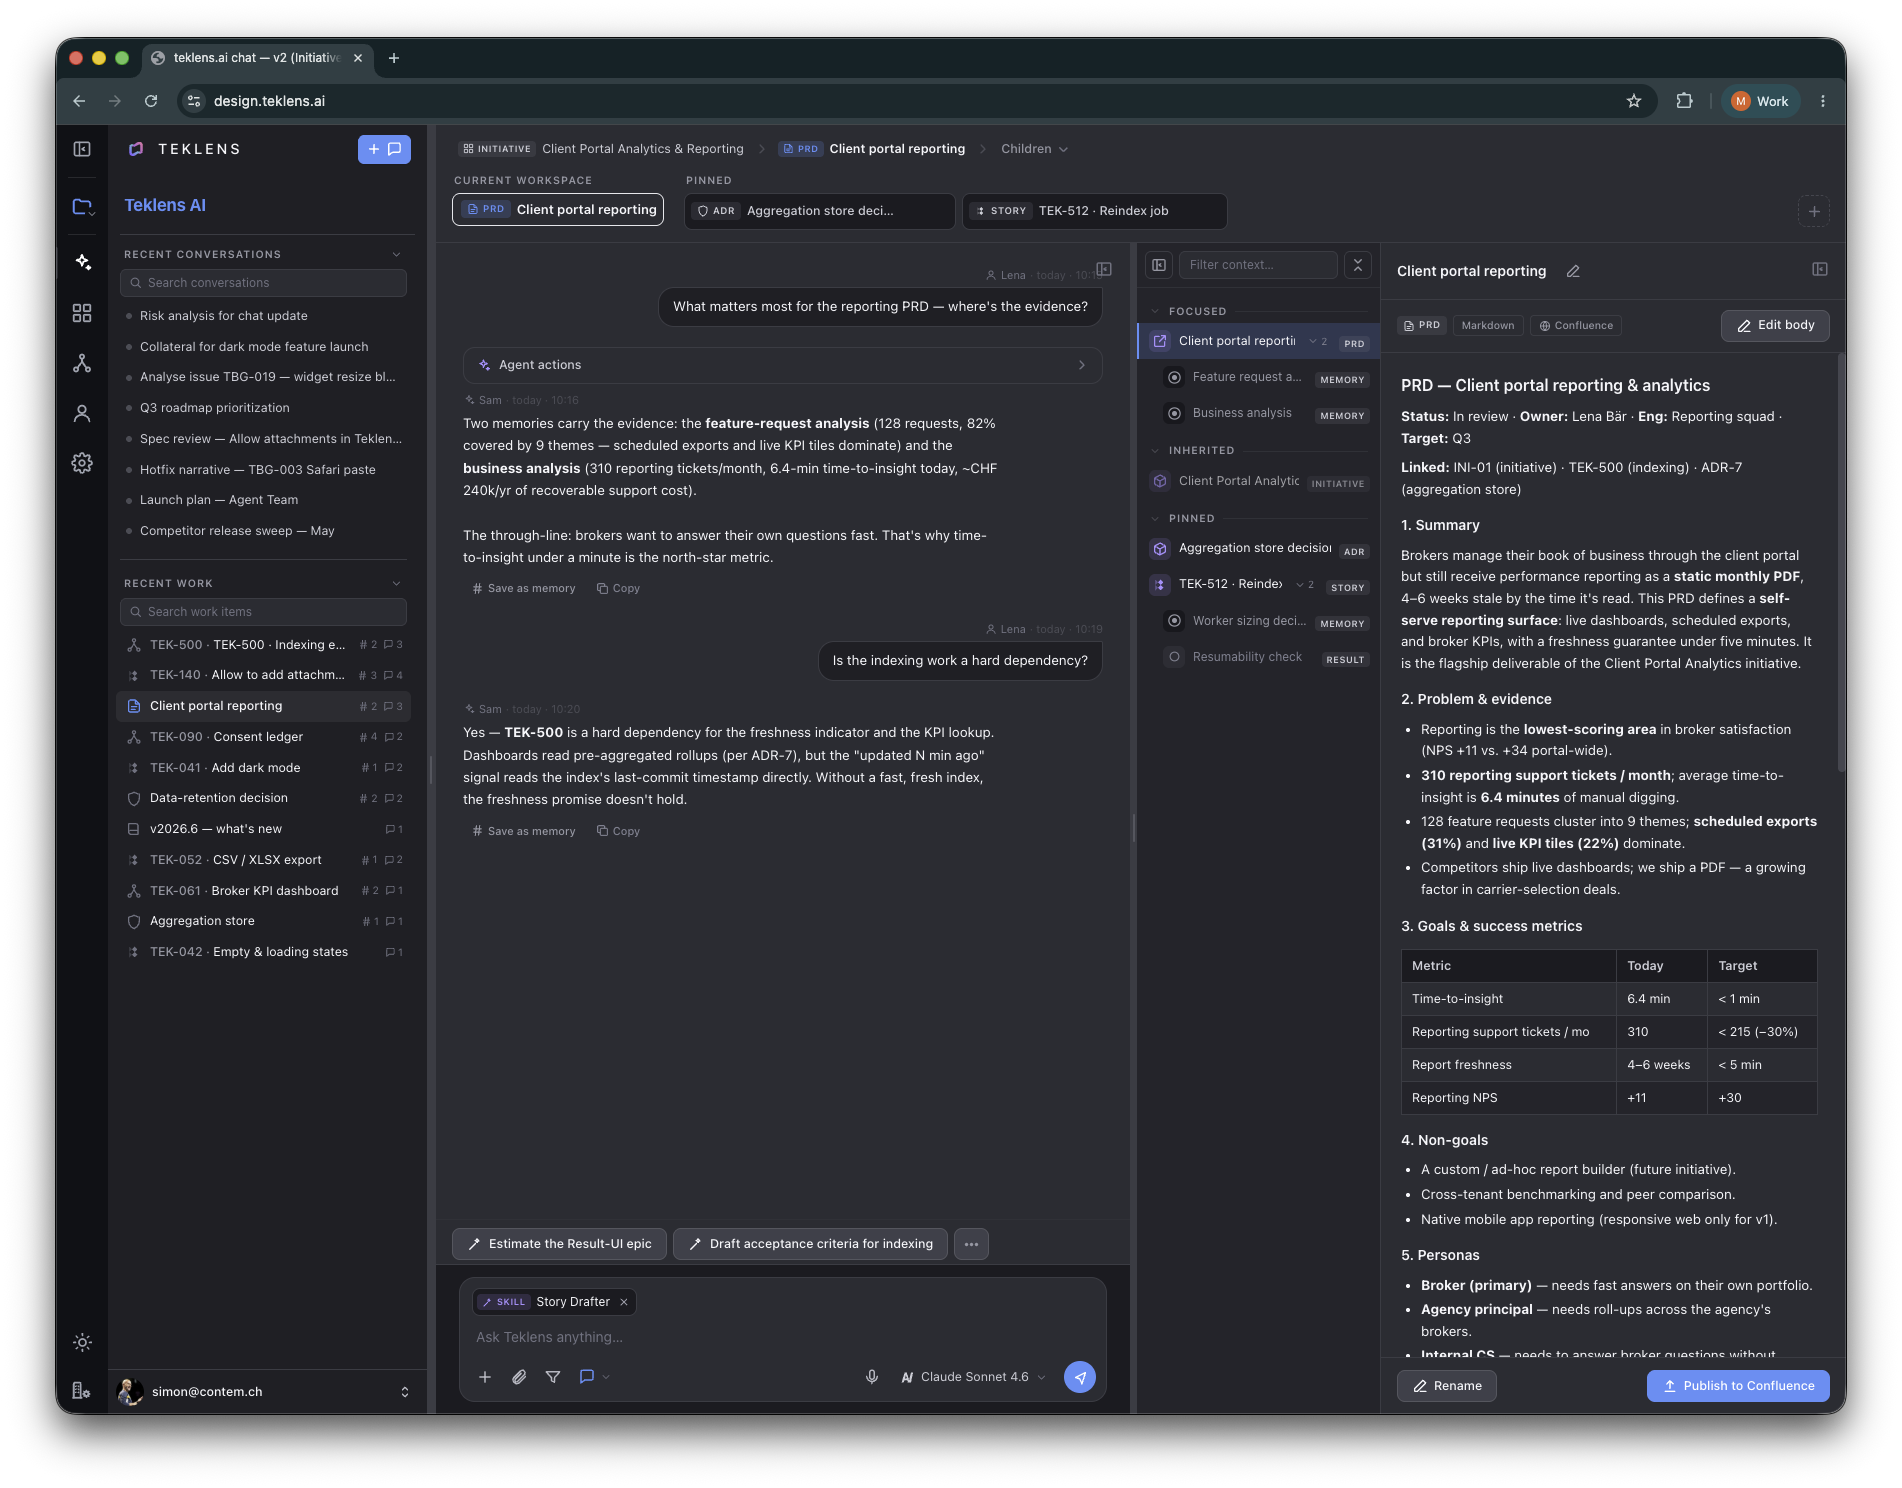This screenshot has width=1902, height=1488.
Task: Collapse the left sidebar panel icon
Action: click(x=82, y=149)
